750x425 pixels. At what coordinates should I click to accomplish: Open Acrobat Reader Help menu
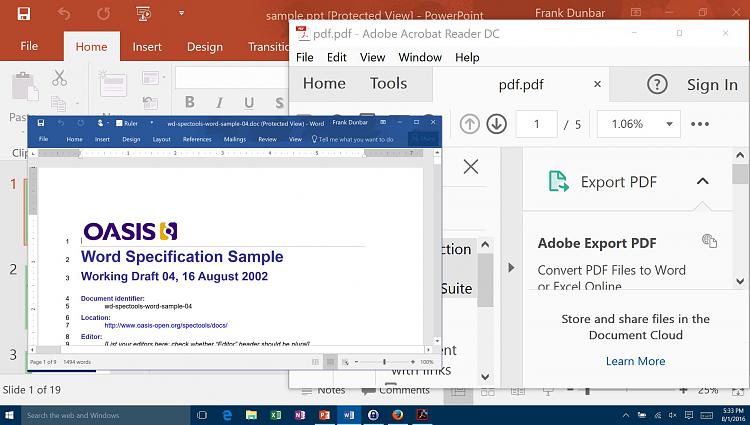(467, 57)
